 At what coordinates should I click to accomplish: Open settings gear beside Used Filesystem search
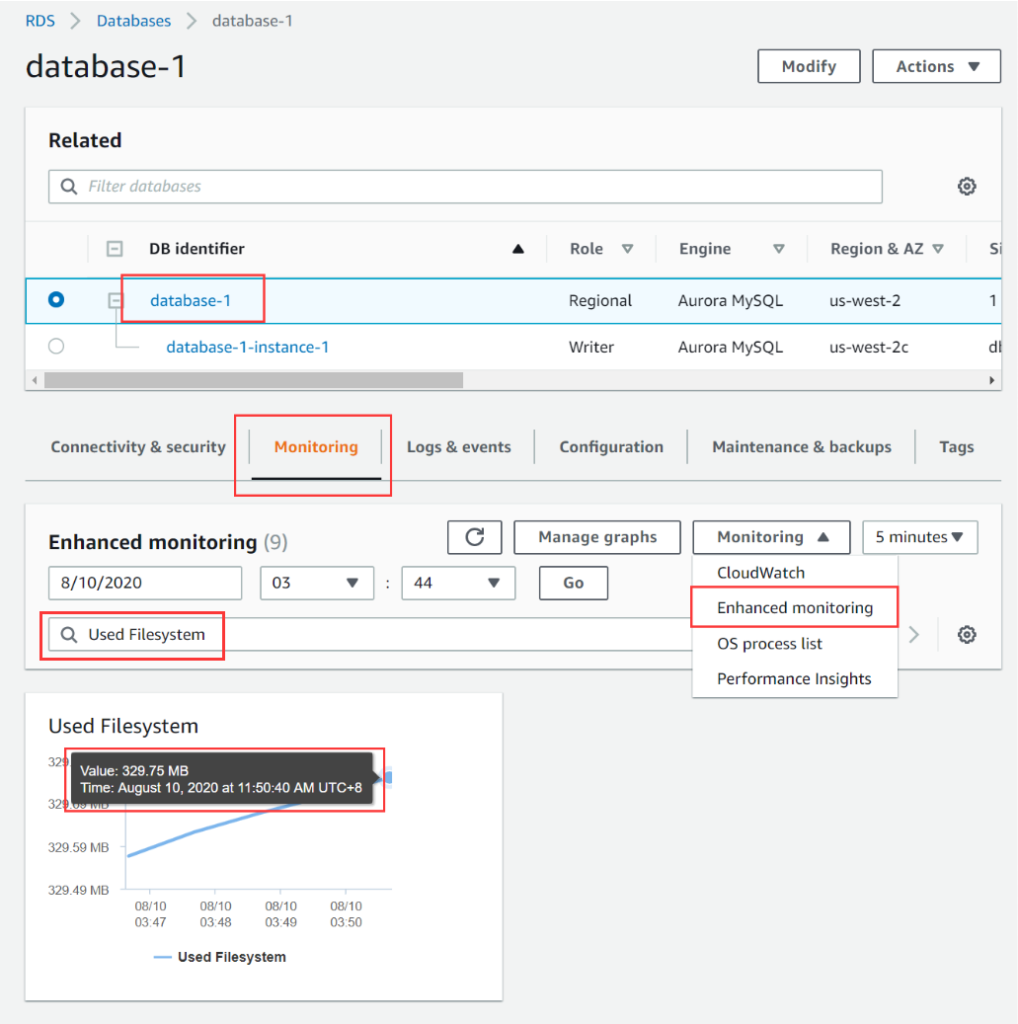click(966, 635)
